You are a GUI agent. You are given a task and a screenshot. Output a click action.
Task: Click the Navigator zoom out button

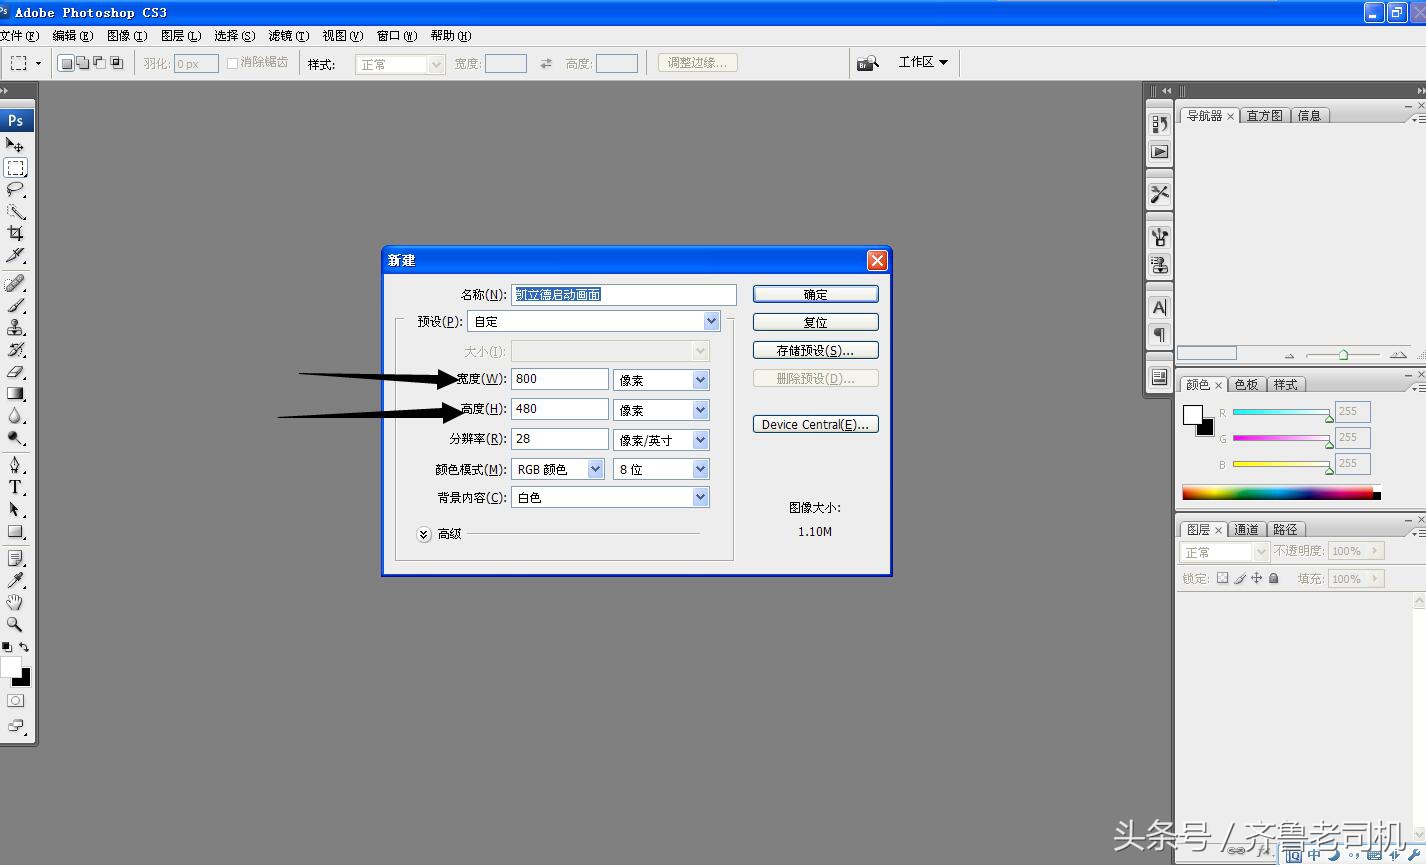coord(1290,356)
